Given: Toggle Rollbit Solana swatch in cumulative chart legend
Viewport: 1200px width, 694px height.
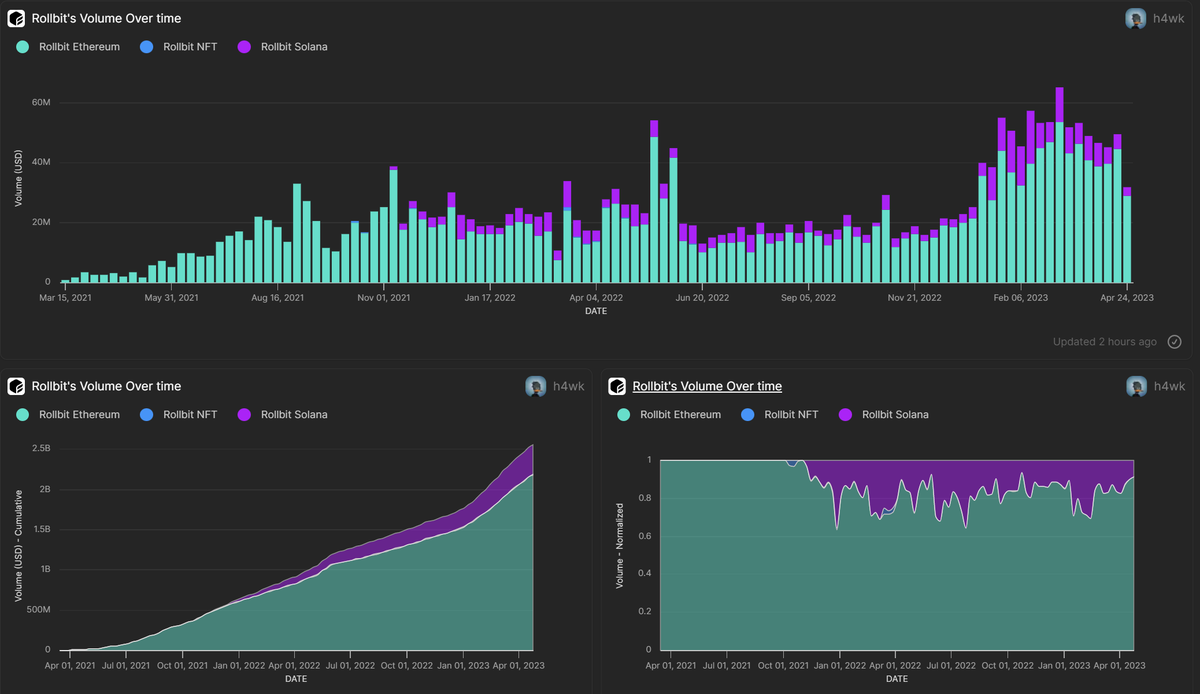Looking at the screenshot, I should (244, 414).
